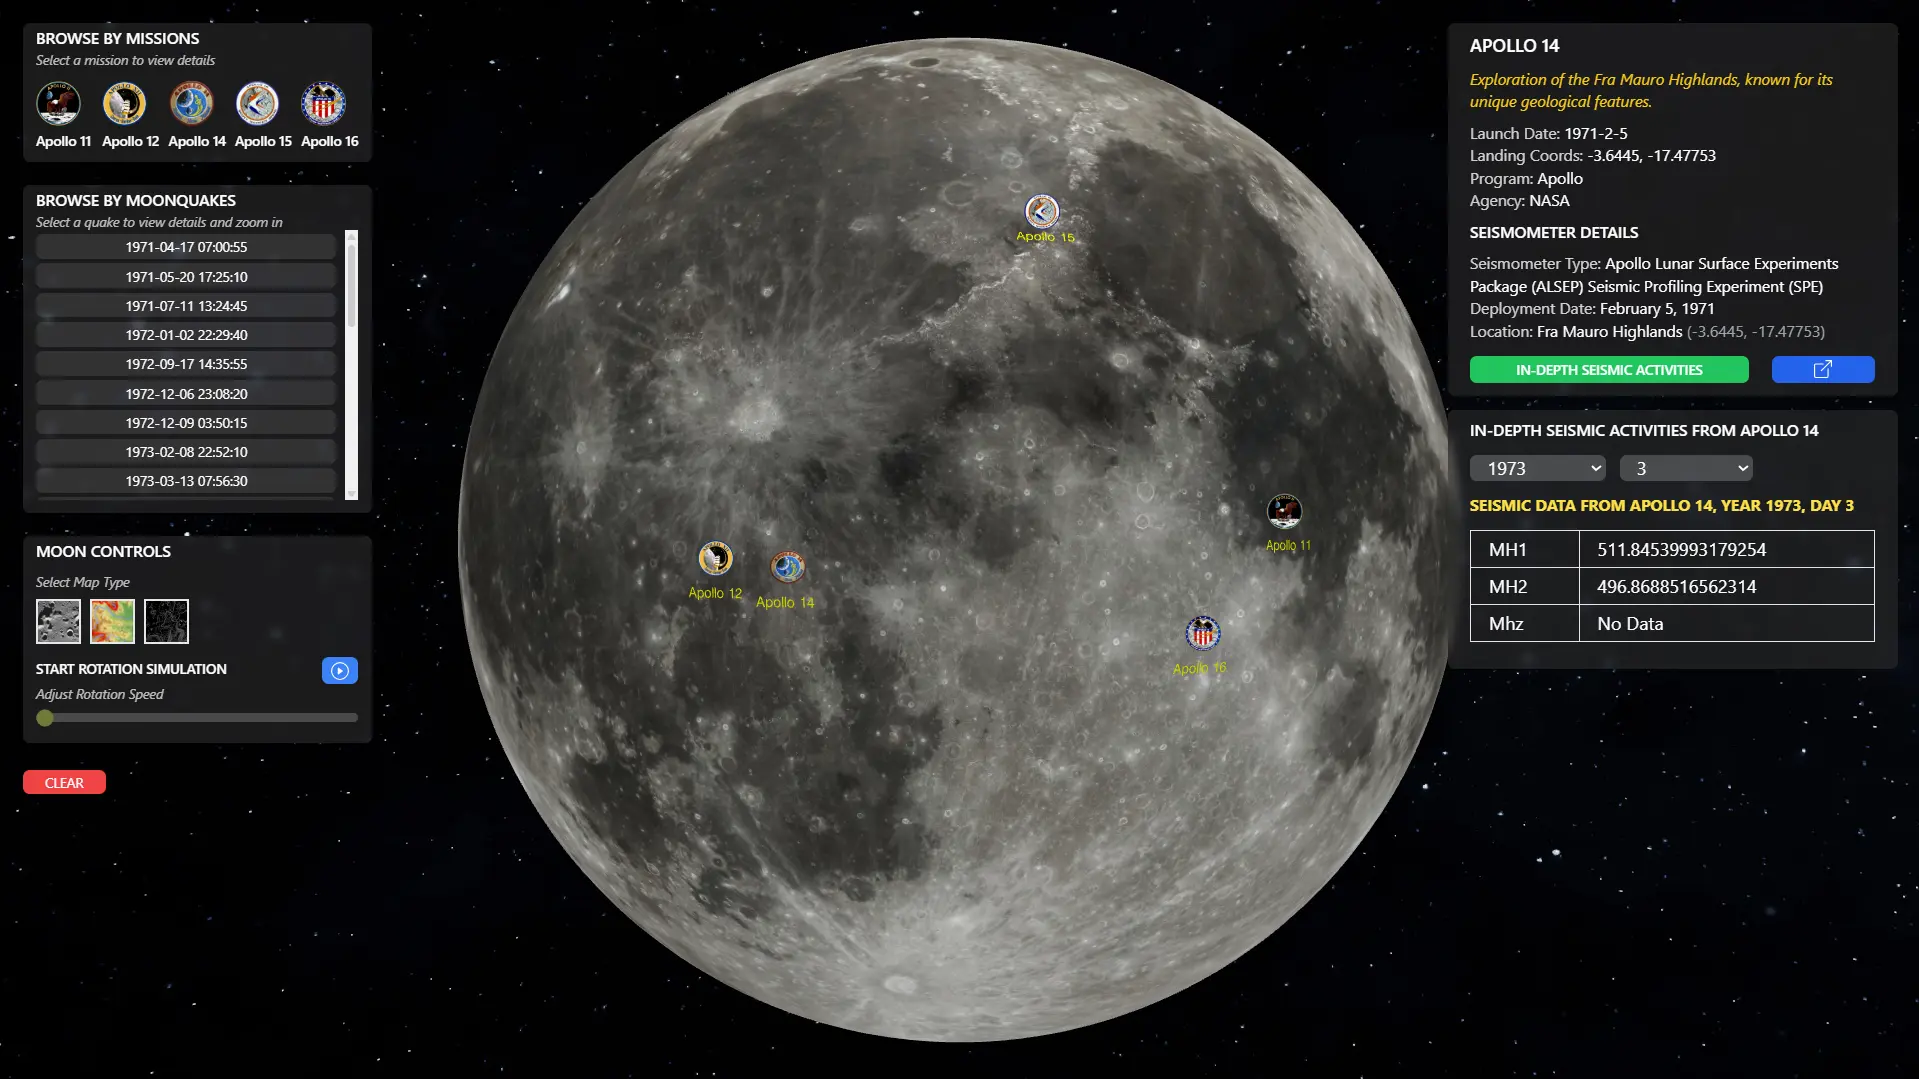Image resolution: width=1919 pixels, height=1079 pixels.
Task: Select the Apollo 11 mission patch in Browse by Missions
Action: (x=58, y=104)
